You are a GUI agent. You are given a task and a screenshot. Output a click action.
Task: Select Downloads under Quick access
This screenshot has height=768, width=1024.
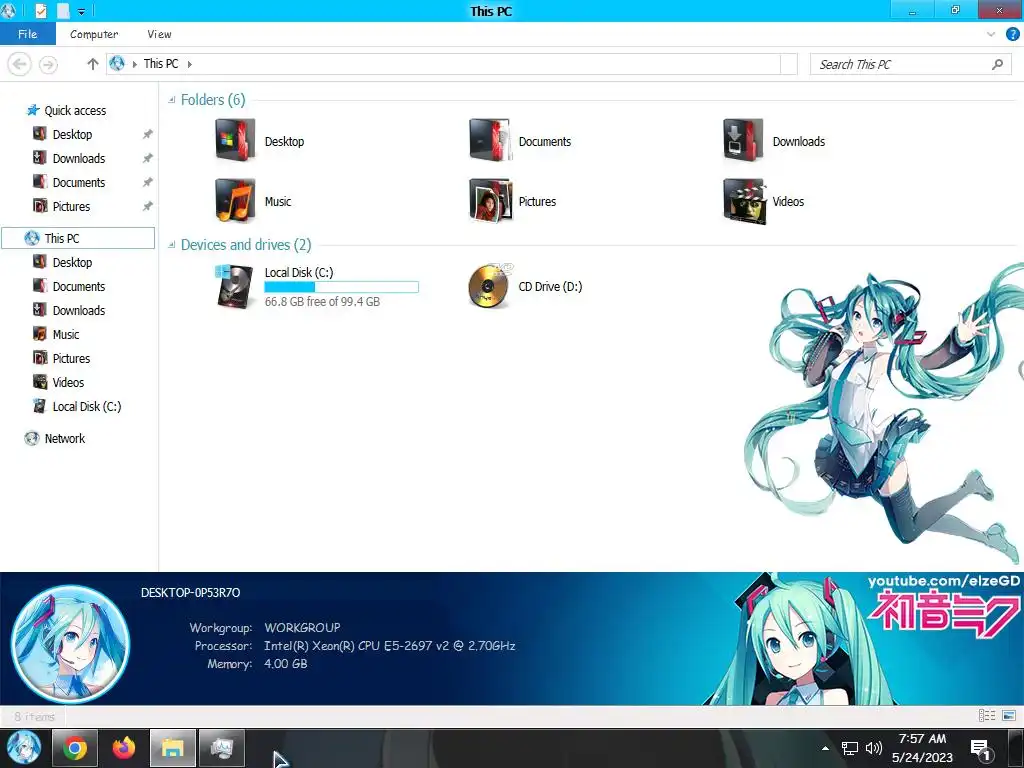click(x=78, y=159)
